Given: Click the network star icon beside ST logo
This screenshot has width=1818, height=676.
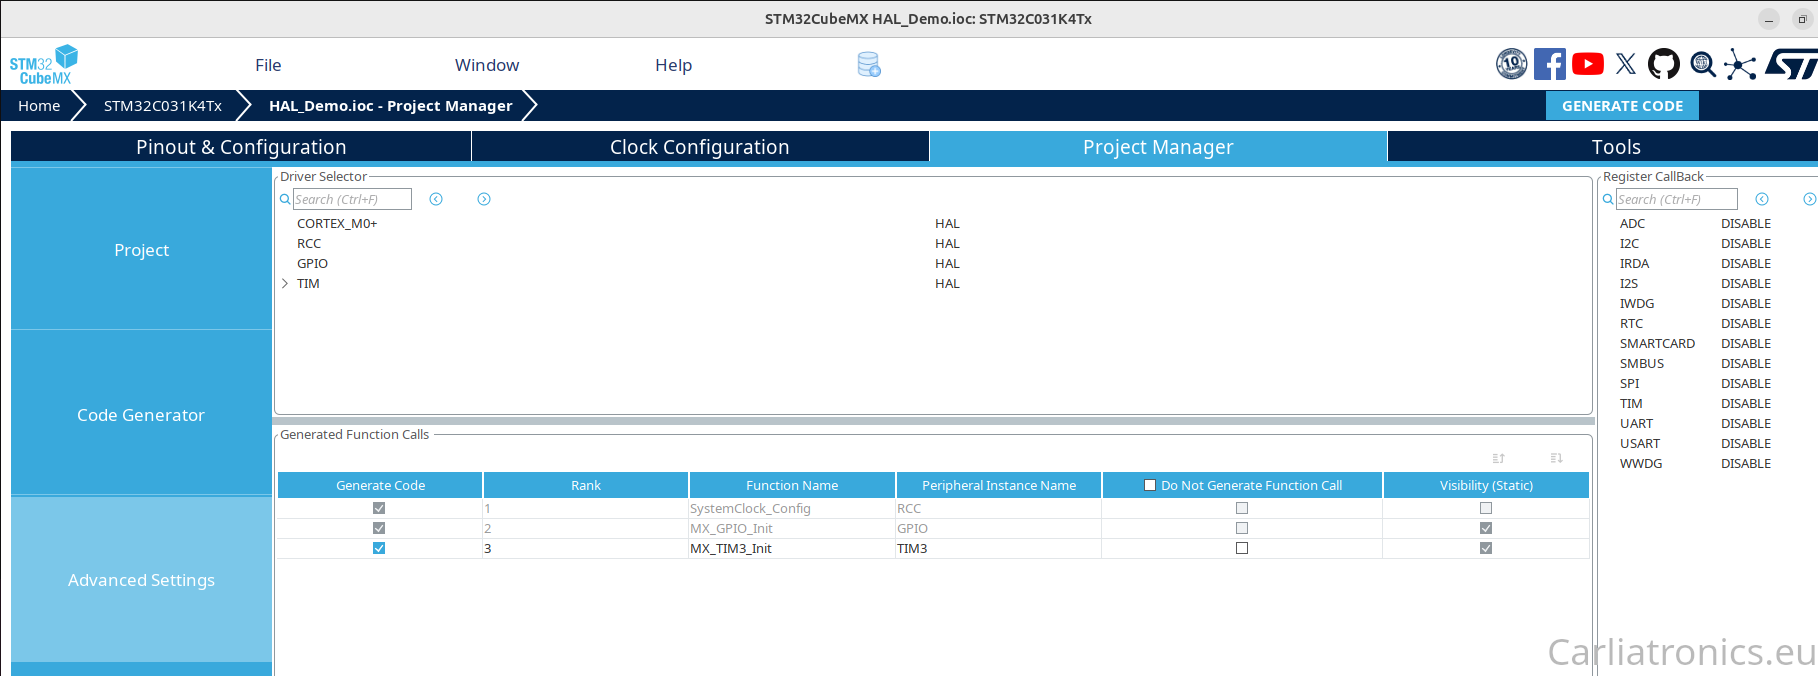Looking at the screenshot, I should click(x=1740, y=65).
